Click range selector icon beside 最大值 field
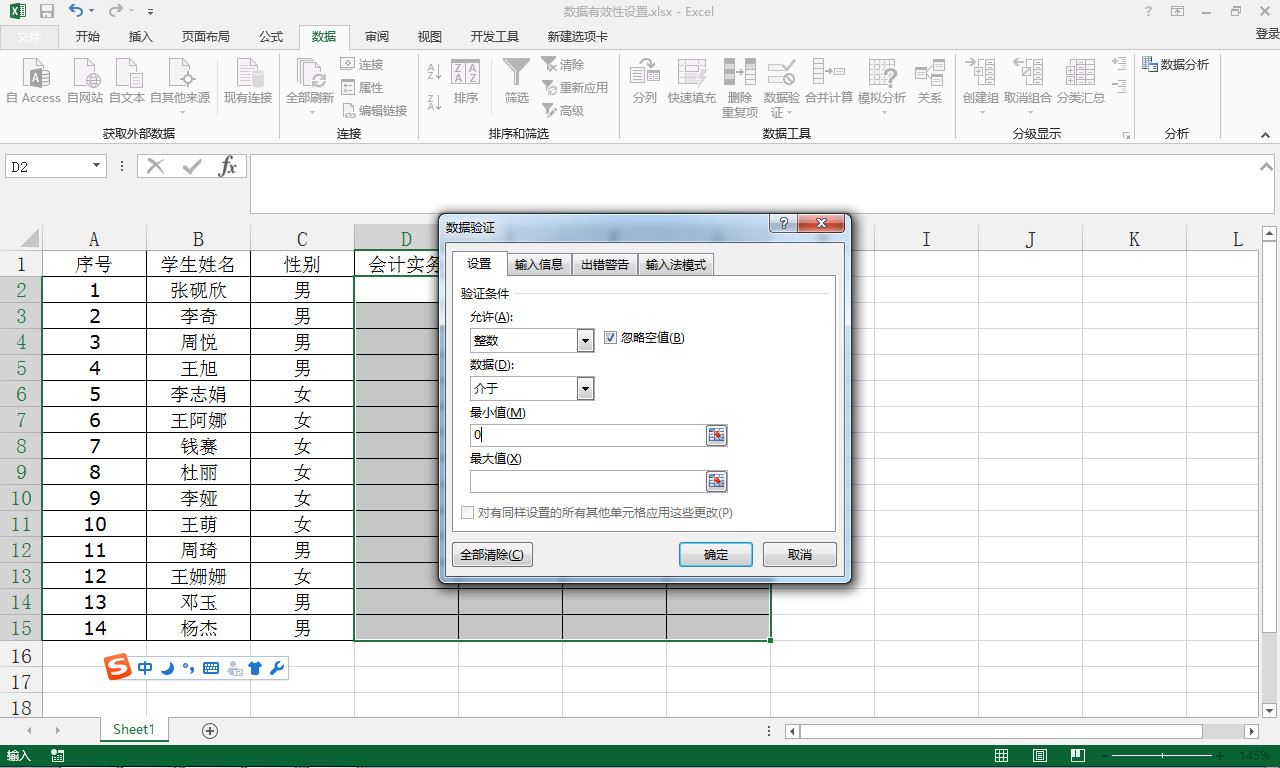1280x768 pixels. (x=716, y=481)
